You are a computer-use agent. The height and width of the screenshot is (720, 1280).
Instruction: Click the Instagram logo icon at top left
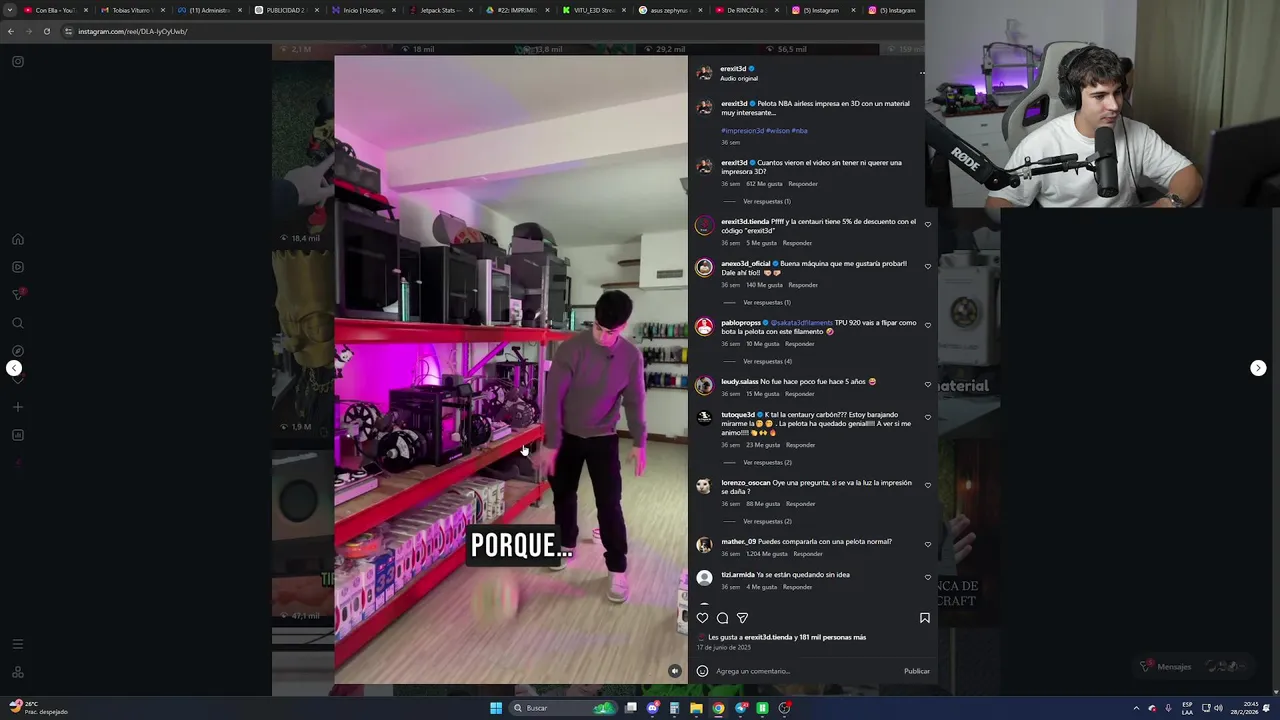pyautogui.click(x=17, y=62)
